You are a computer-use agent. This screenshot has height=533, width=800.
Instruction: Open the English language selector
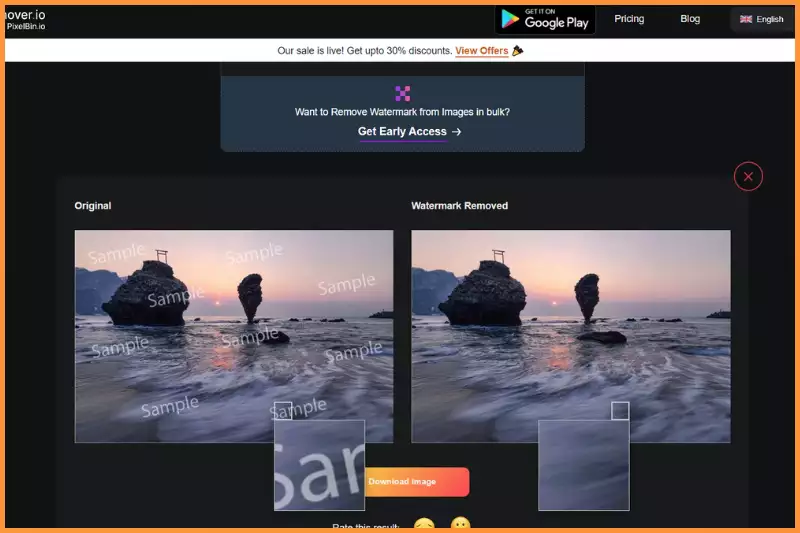click(x=762, y=19)
